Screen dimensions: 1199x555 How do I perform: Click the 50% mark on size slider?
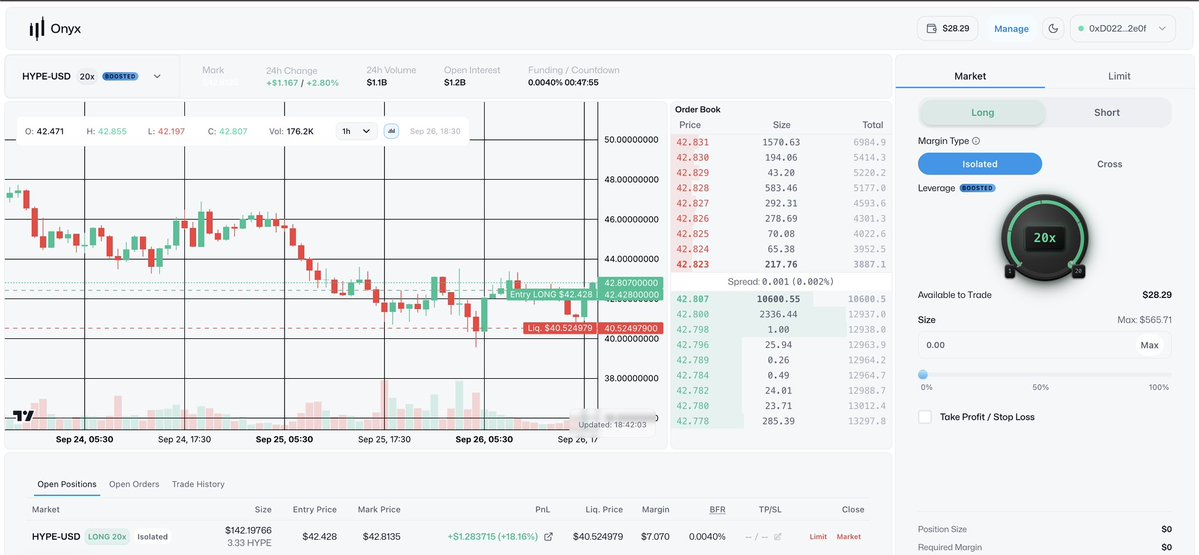(x=1040, y=388)
